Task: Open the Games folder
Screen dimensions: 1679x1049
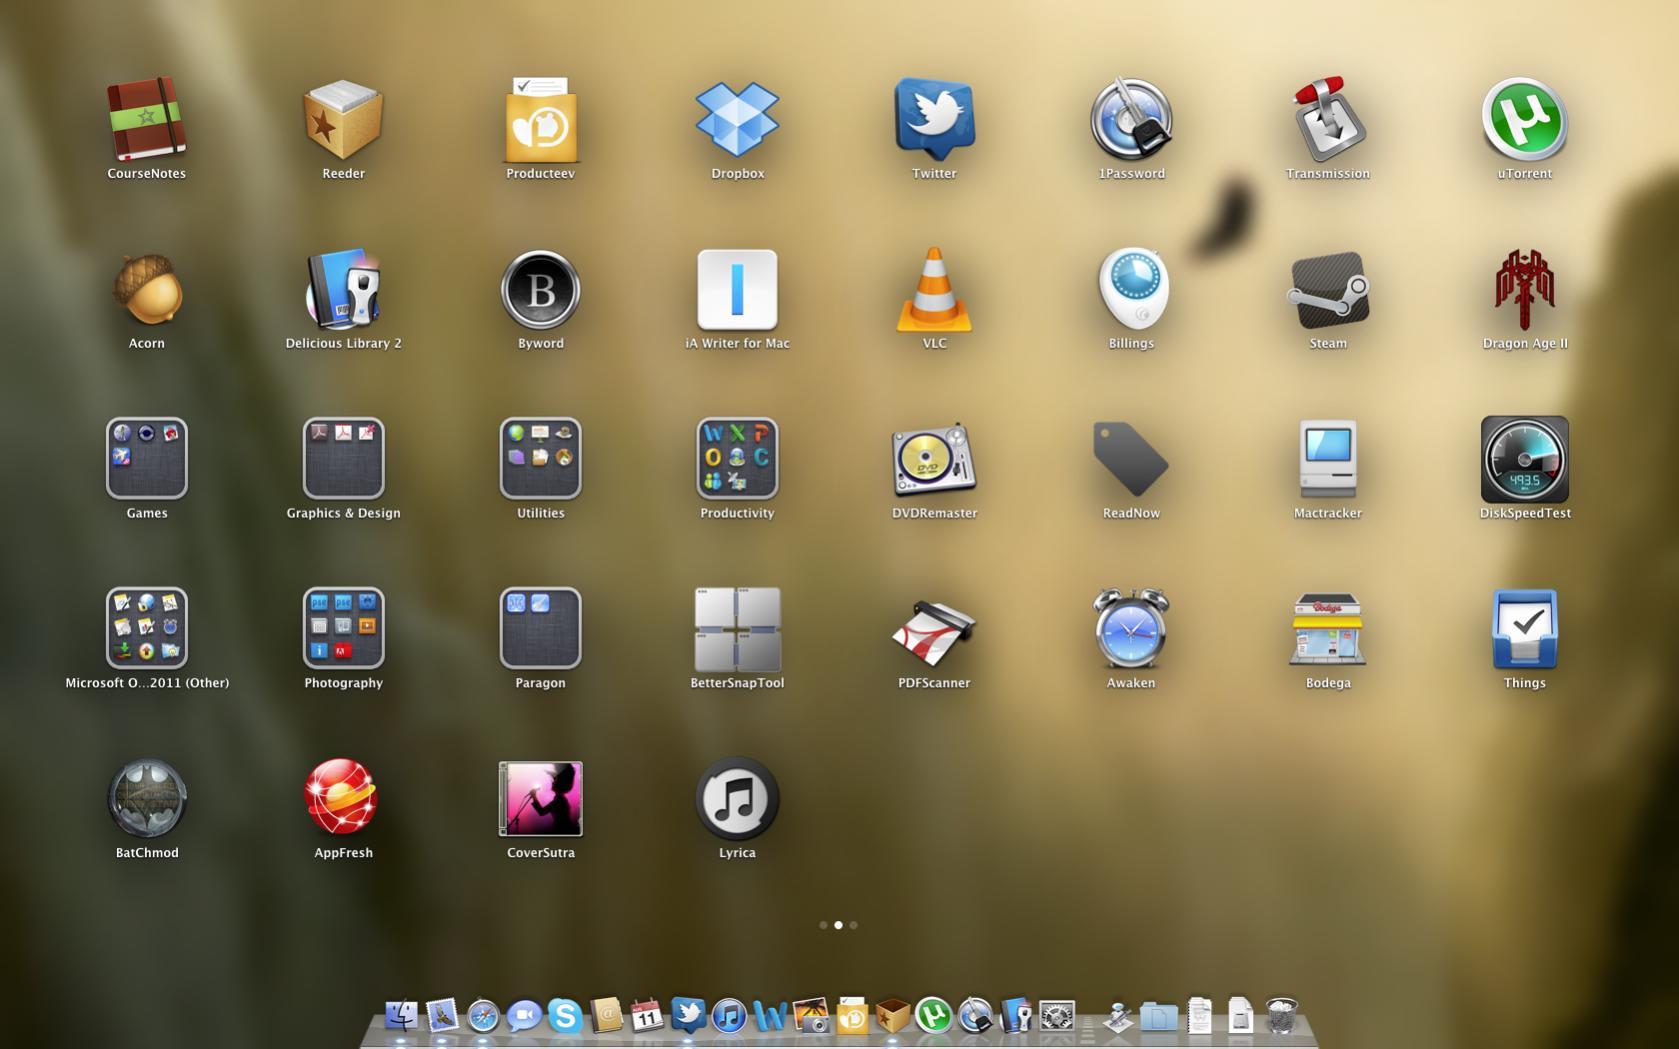Action: coord(147,458)
